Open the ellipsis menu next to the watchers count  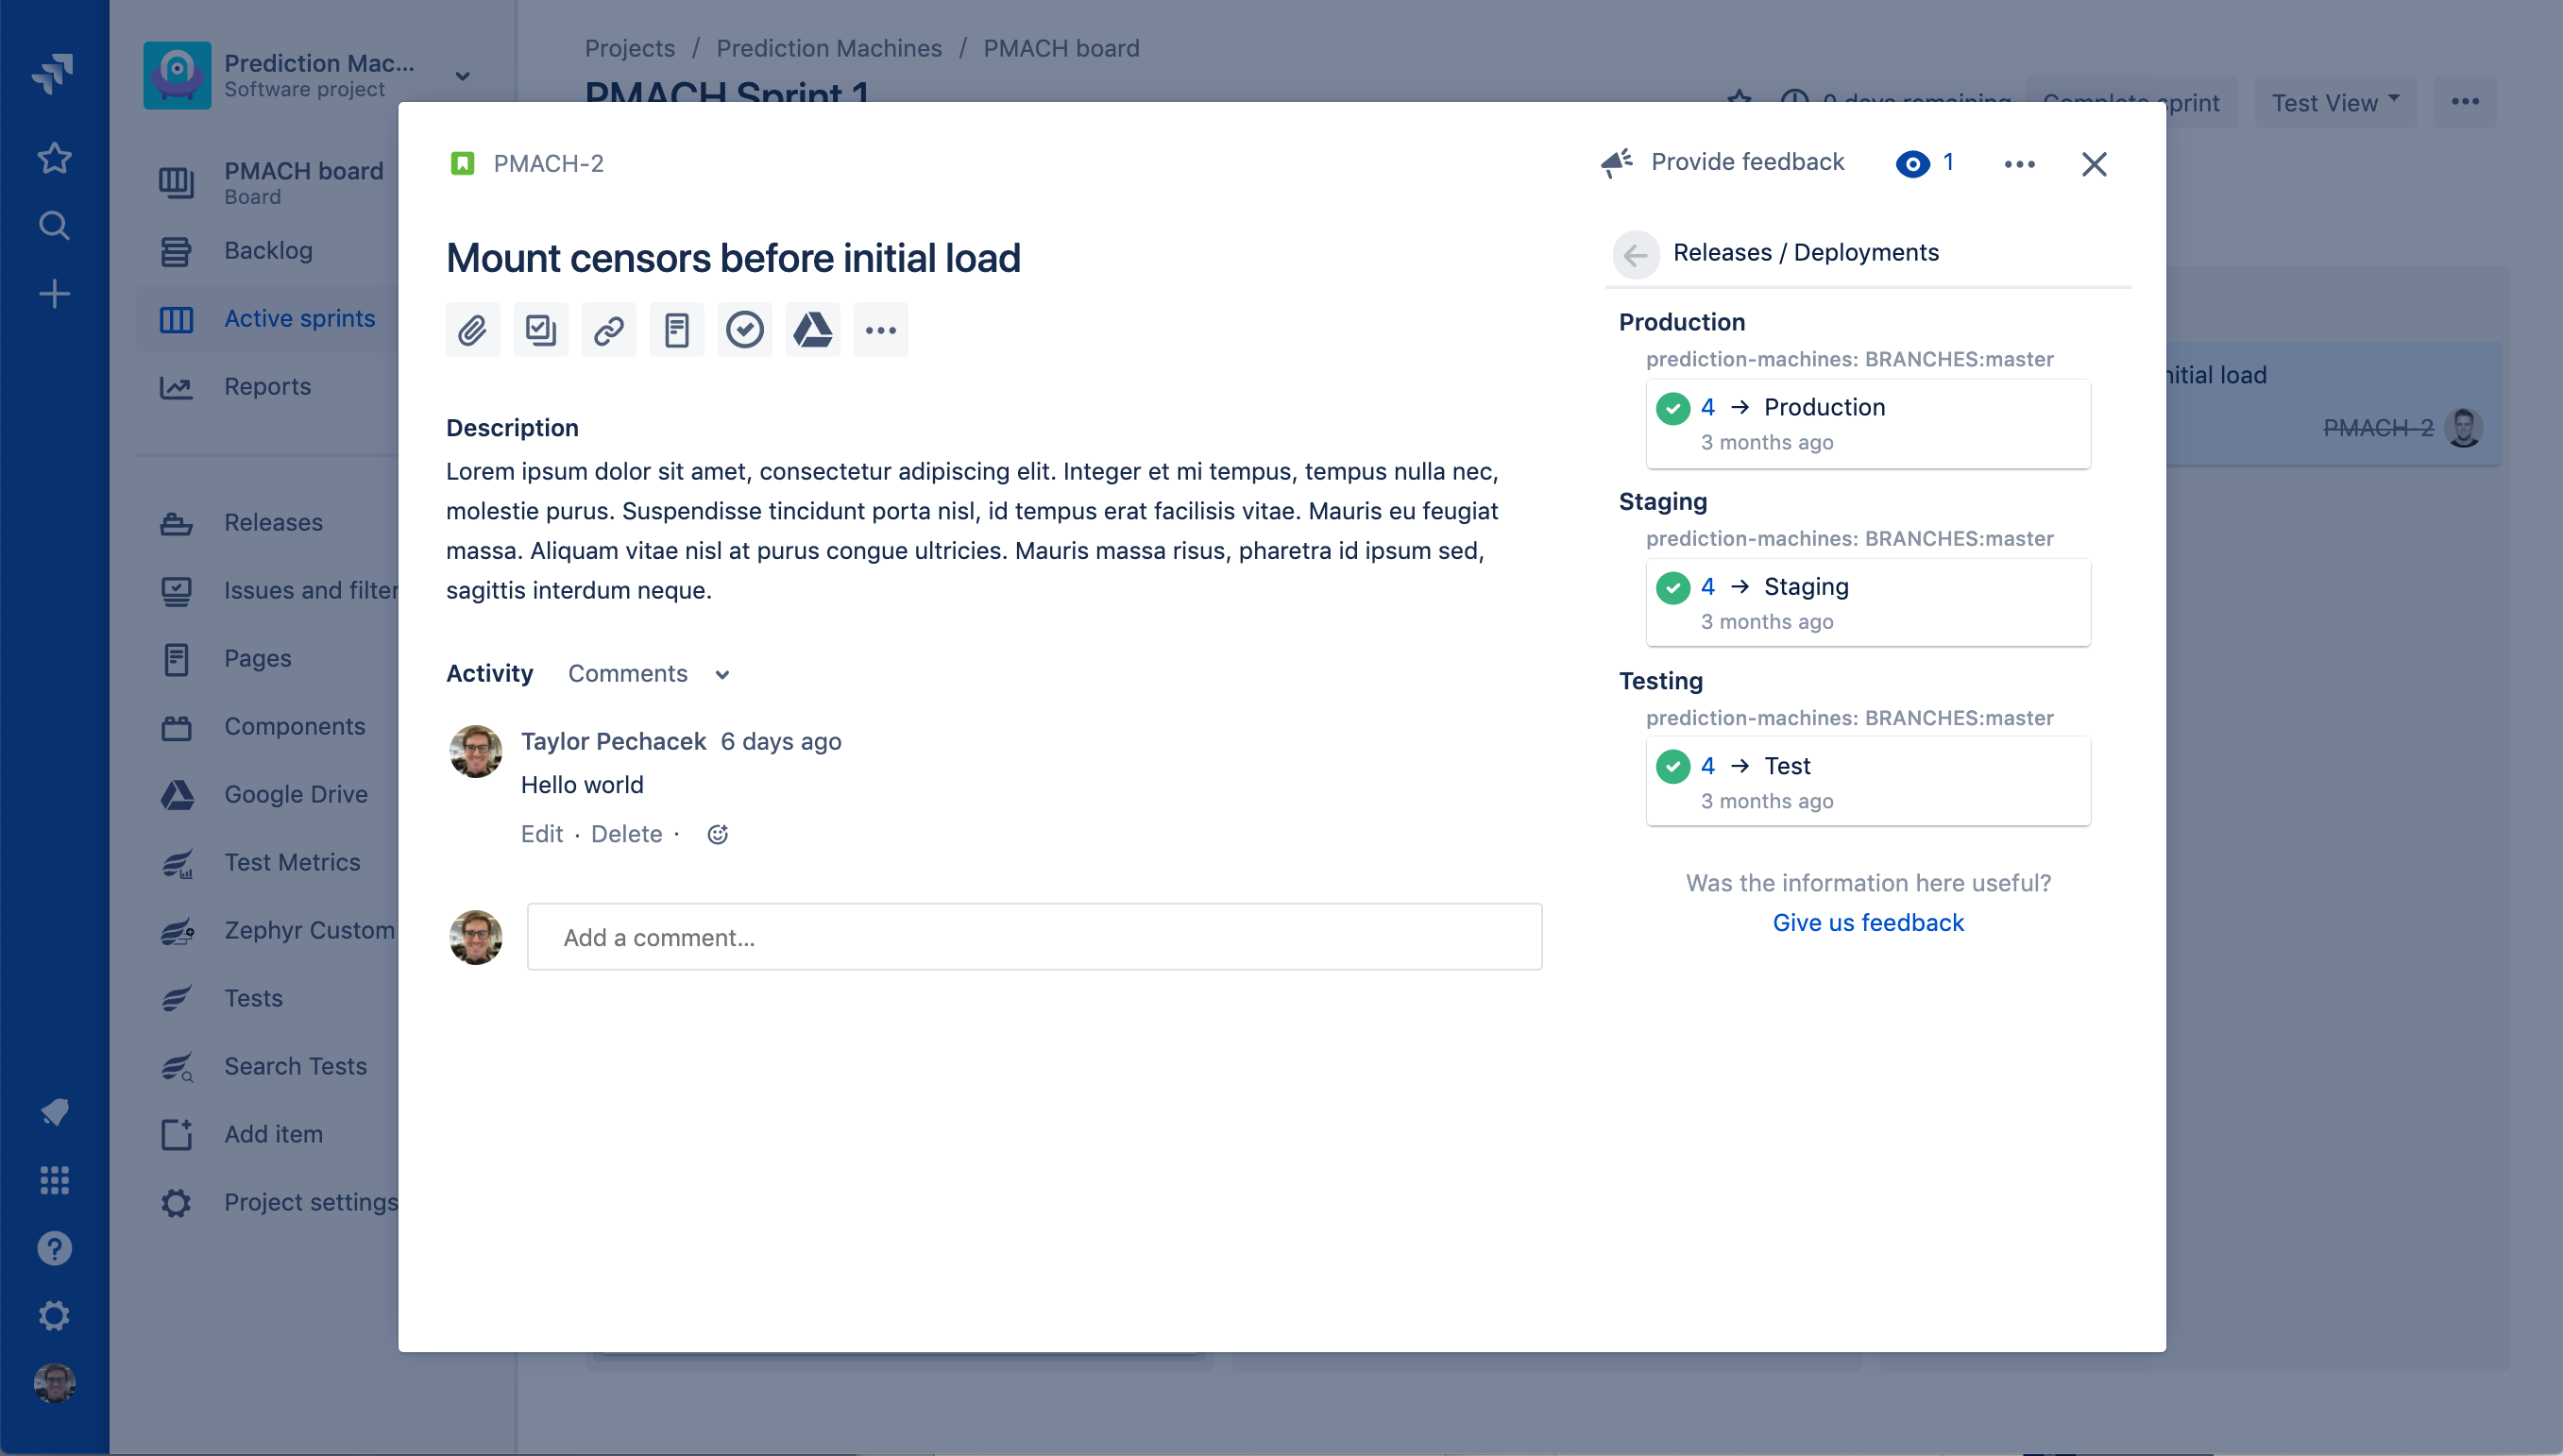click(2019, 164)
